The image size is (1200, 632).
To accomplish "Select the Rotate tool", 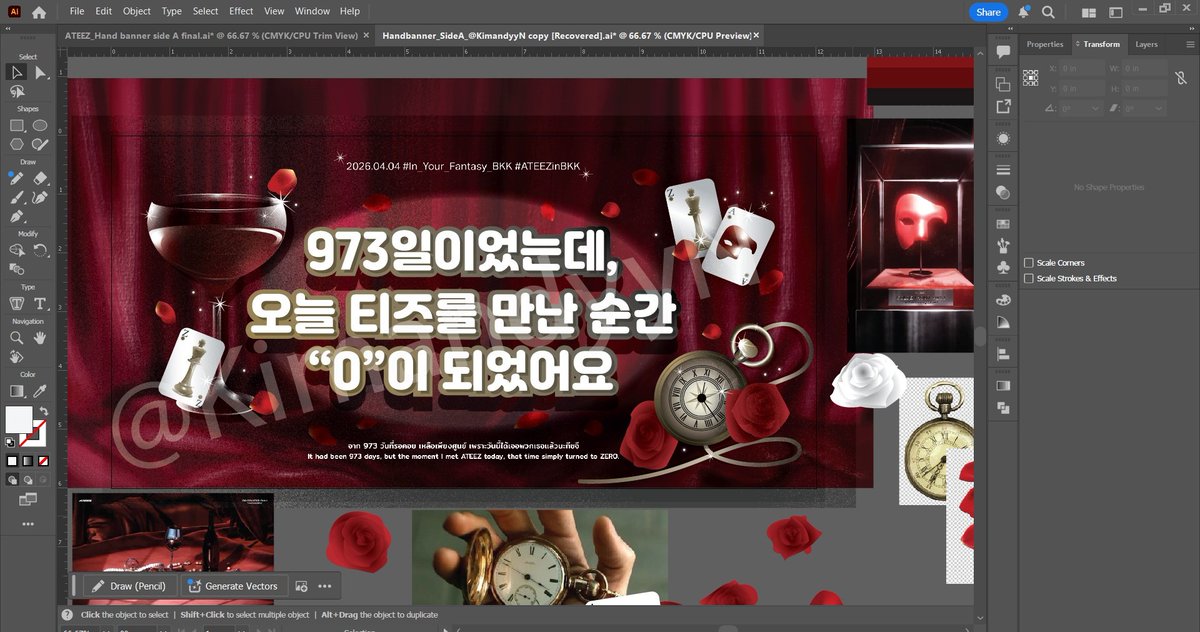I will [x=40, y=250].
